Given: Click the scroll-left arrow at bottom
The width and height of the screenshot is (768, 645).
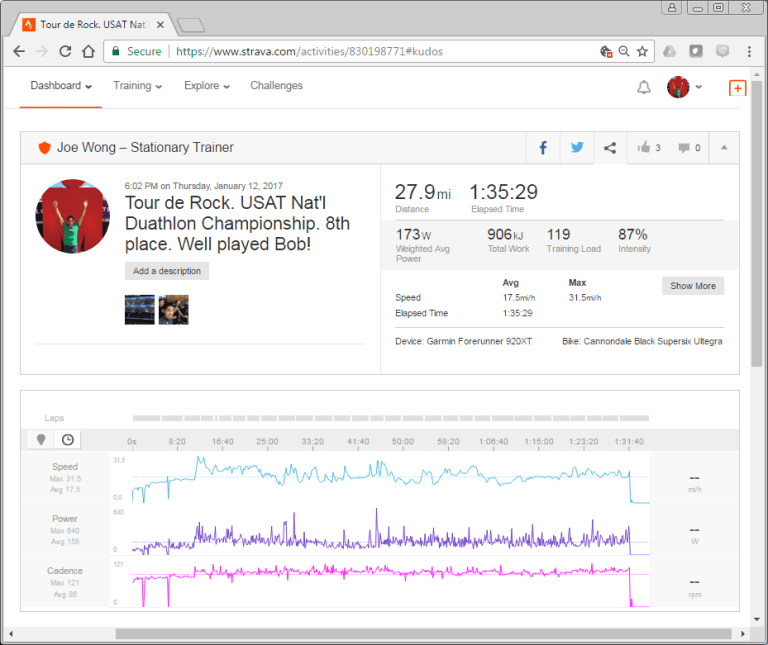Looking at the screenshot, I should click(x=11, y=634).
